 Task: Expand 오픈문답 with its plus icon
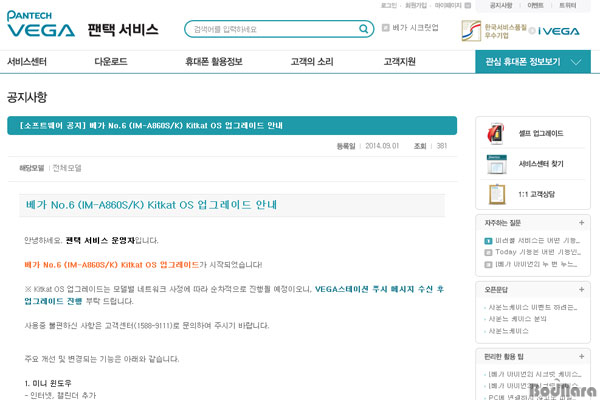click(x=581, y=289)
